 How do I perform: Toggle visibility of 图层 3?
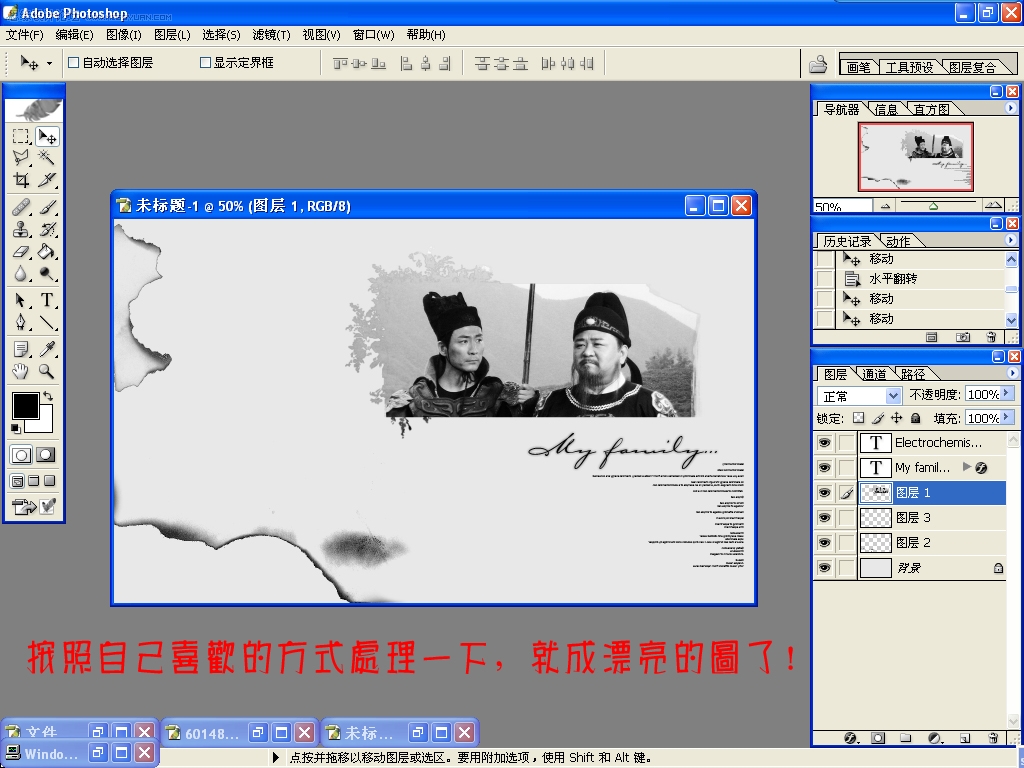tap(825, 517)
